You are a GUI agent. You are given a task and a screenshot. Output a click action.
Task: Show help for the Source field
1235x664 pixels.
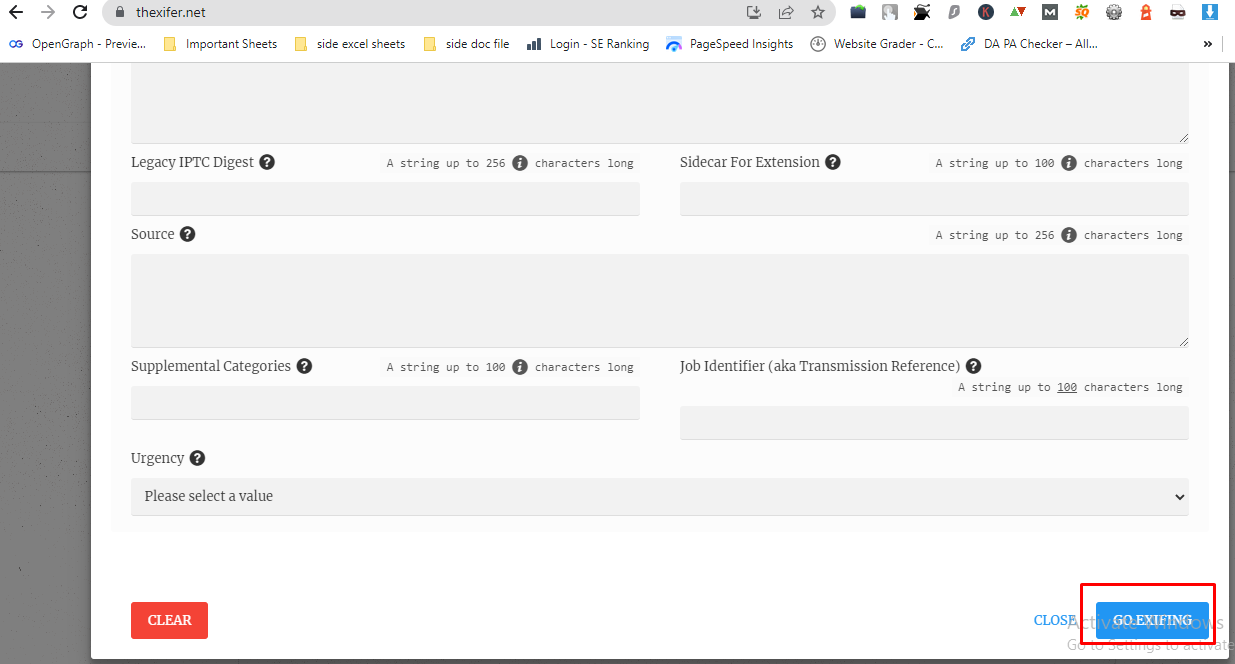tap(187, 234)
